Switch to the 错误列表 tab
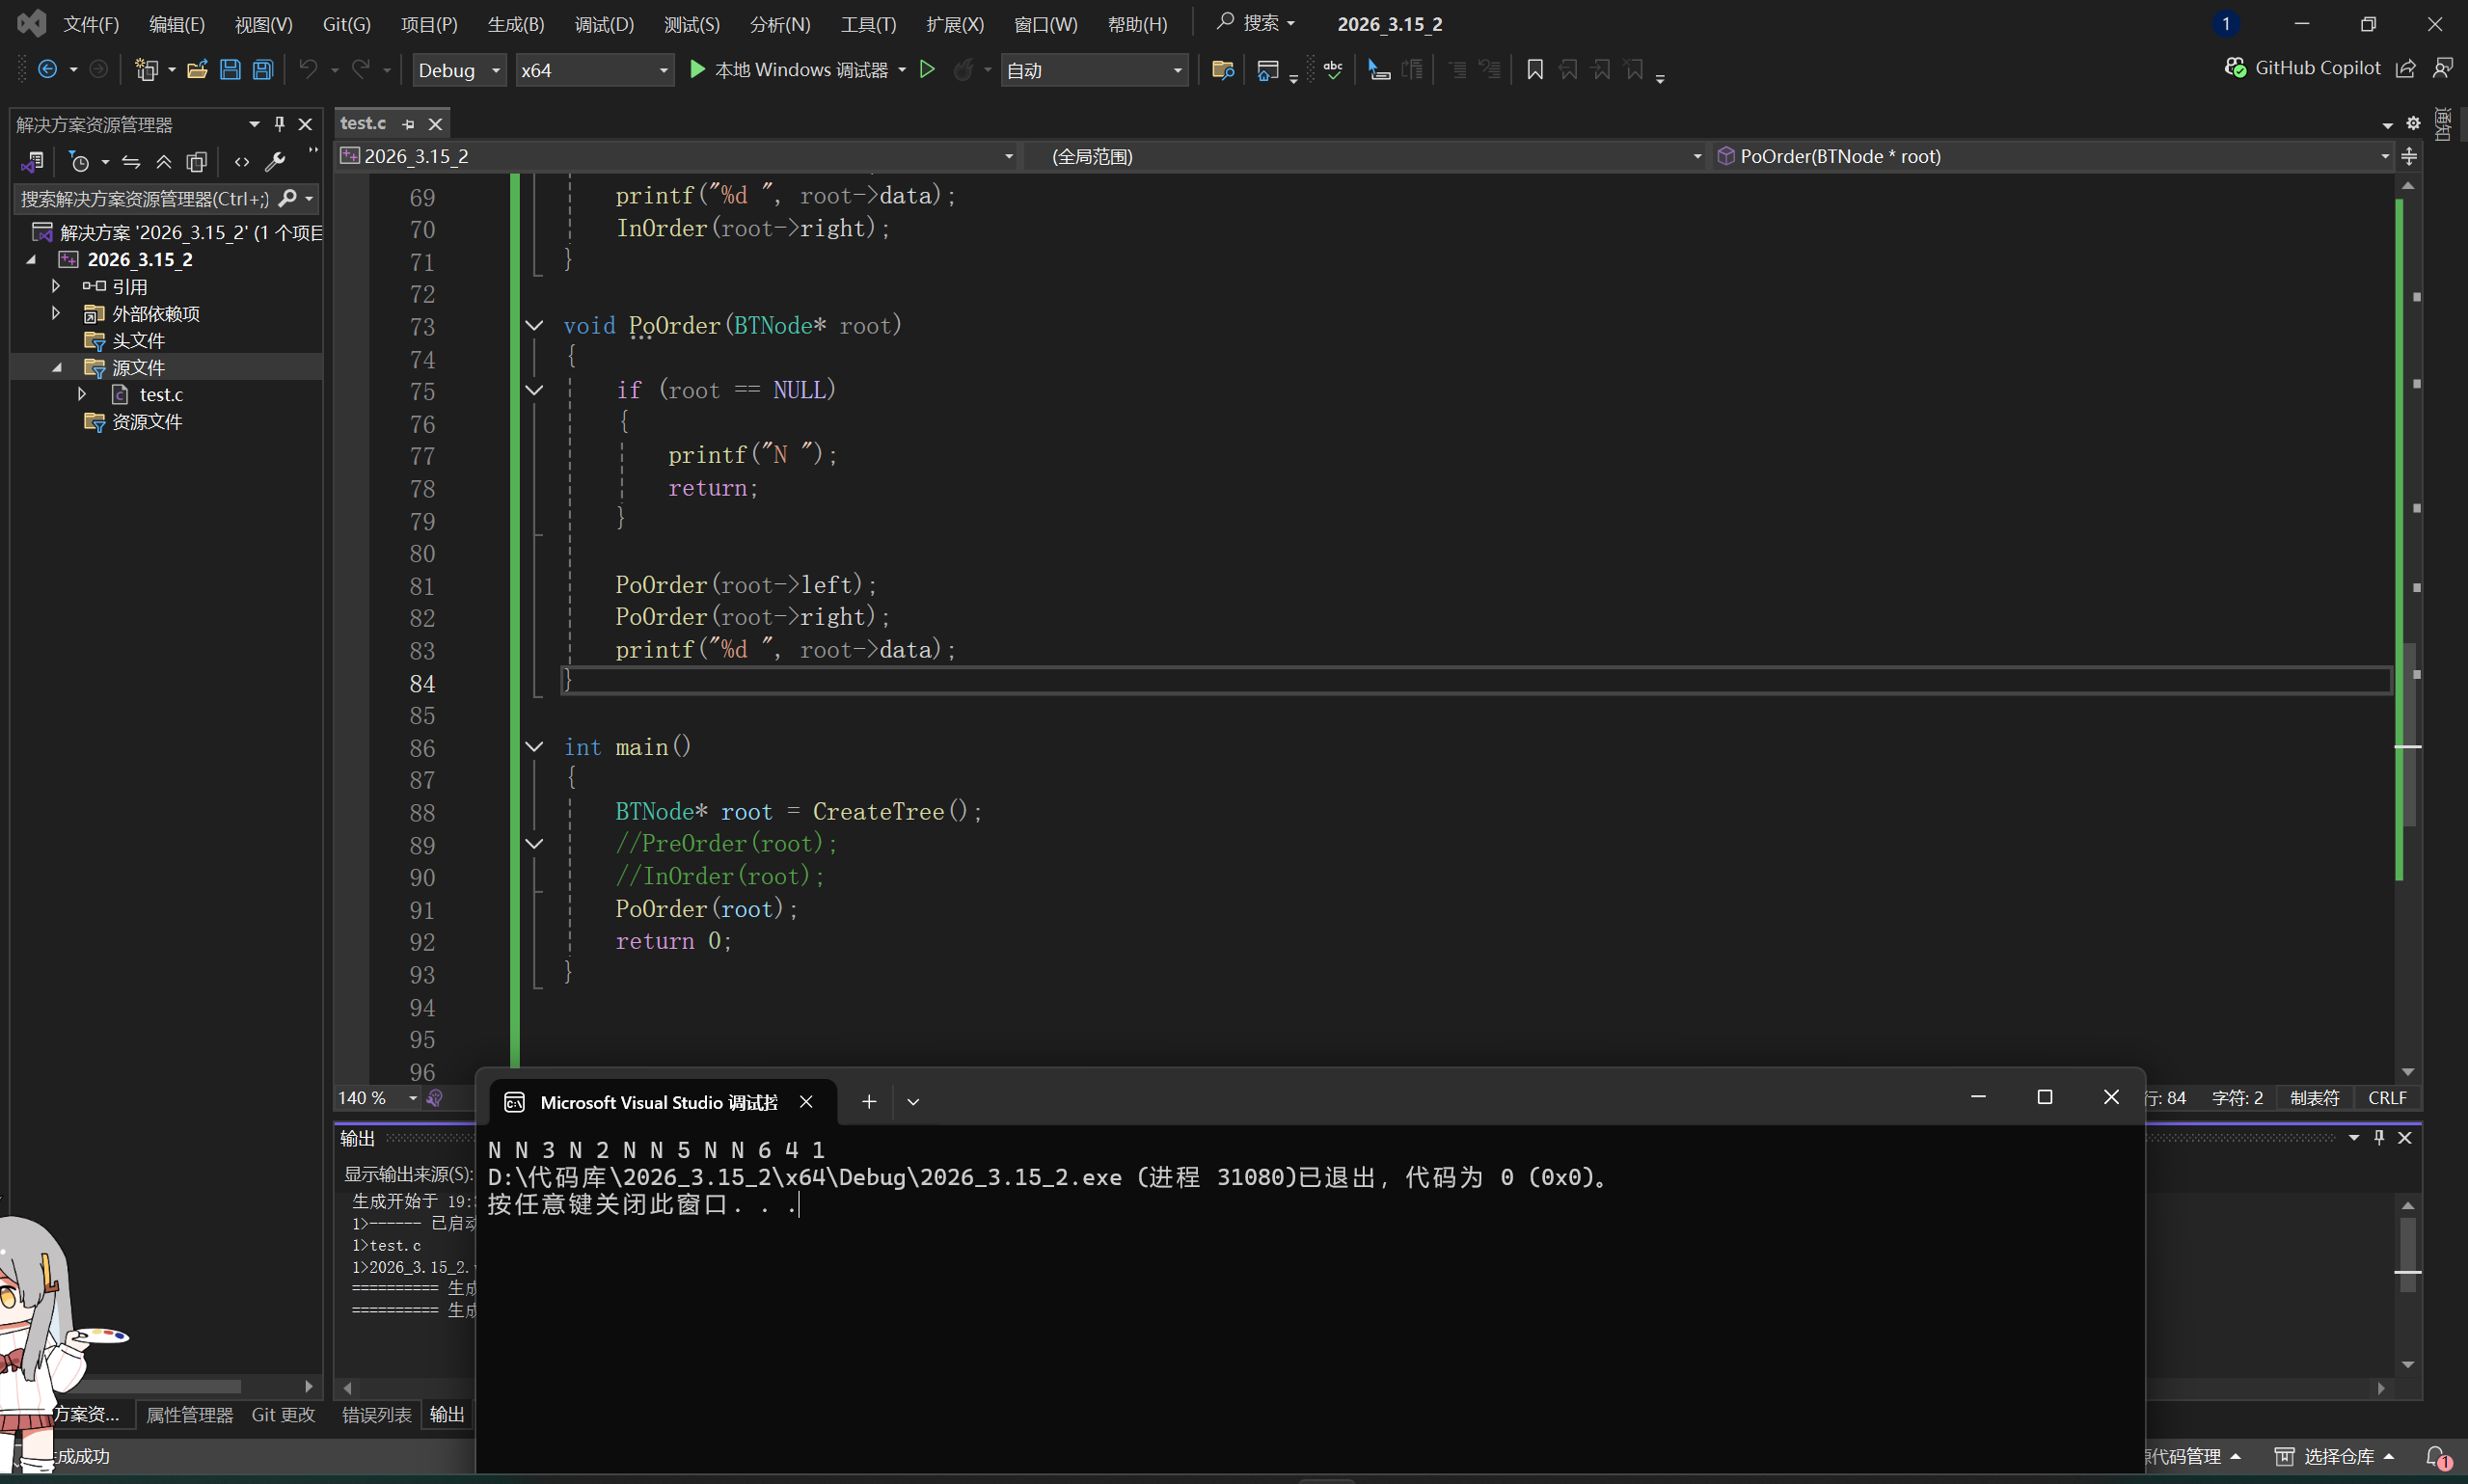Image resolution: width=2468 pixels, height=1484 pixels. (376, 1414)
